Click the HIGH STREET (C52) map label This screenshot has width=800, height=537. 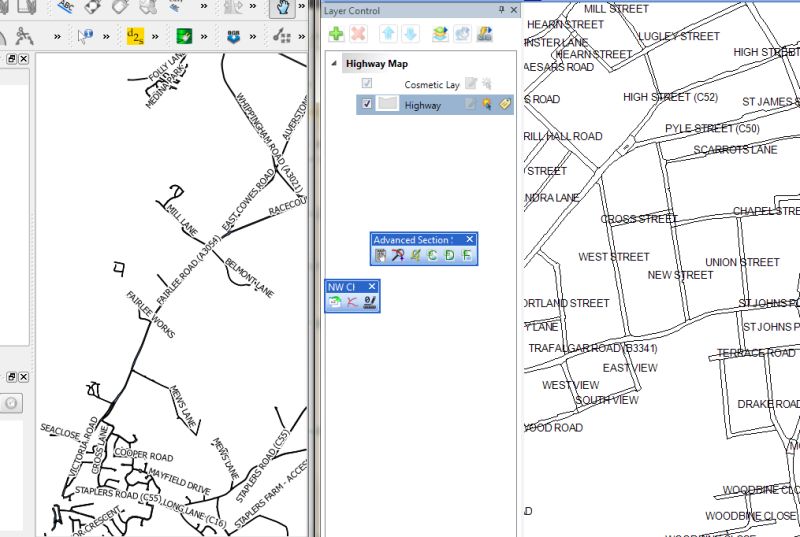670,97
